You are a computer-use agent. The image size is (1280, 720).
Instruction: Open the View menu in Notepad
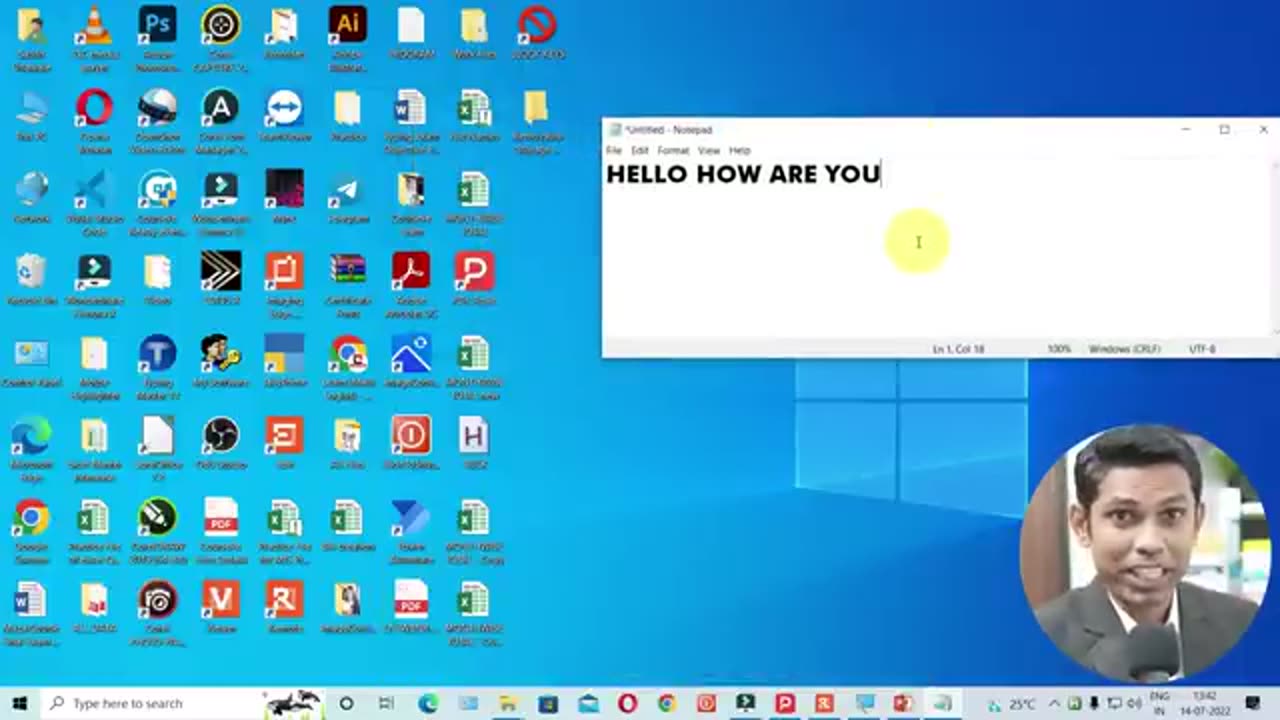tap(709, 150)
